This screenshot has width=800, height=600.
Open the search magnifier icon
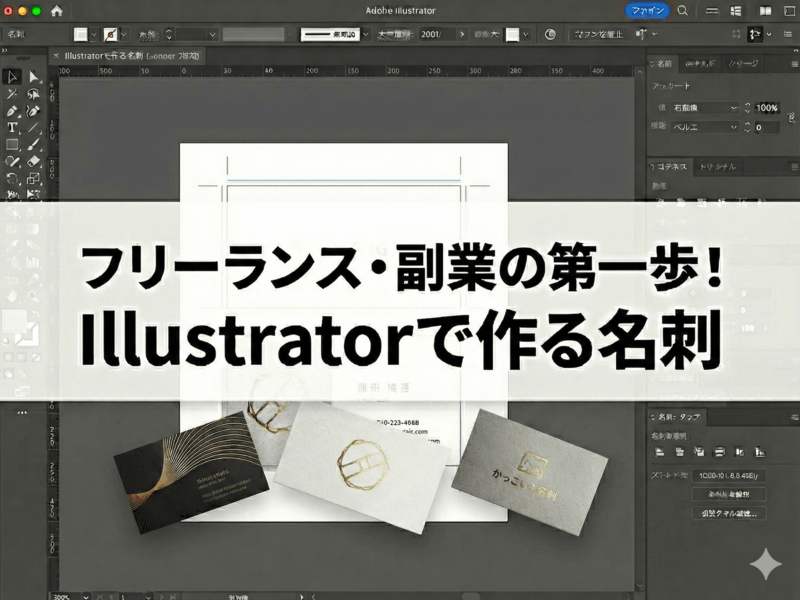(x=682, y=11)
